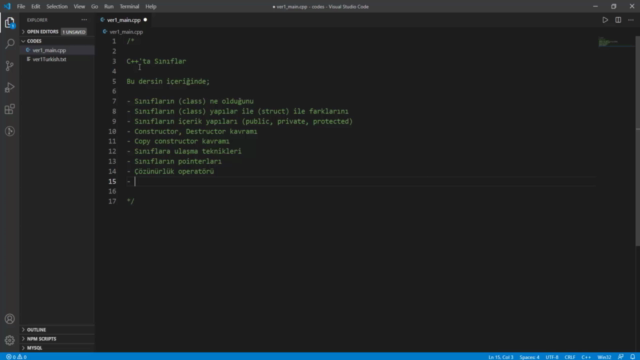Open the Accounts icon
The height and width of the screenshot is (360, 640).
10,319
